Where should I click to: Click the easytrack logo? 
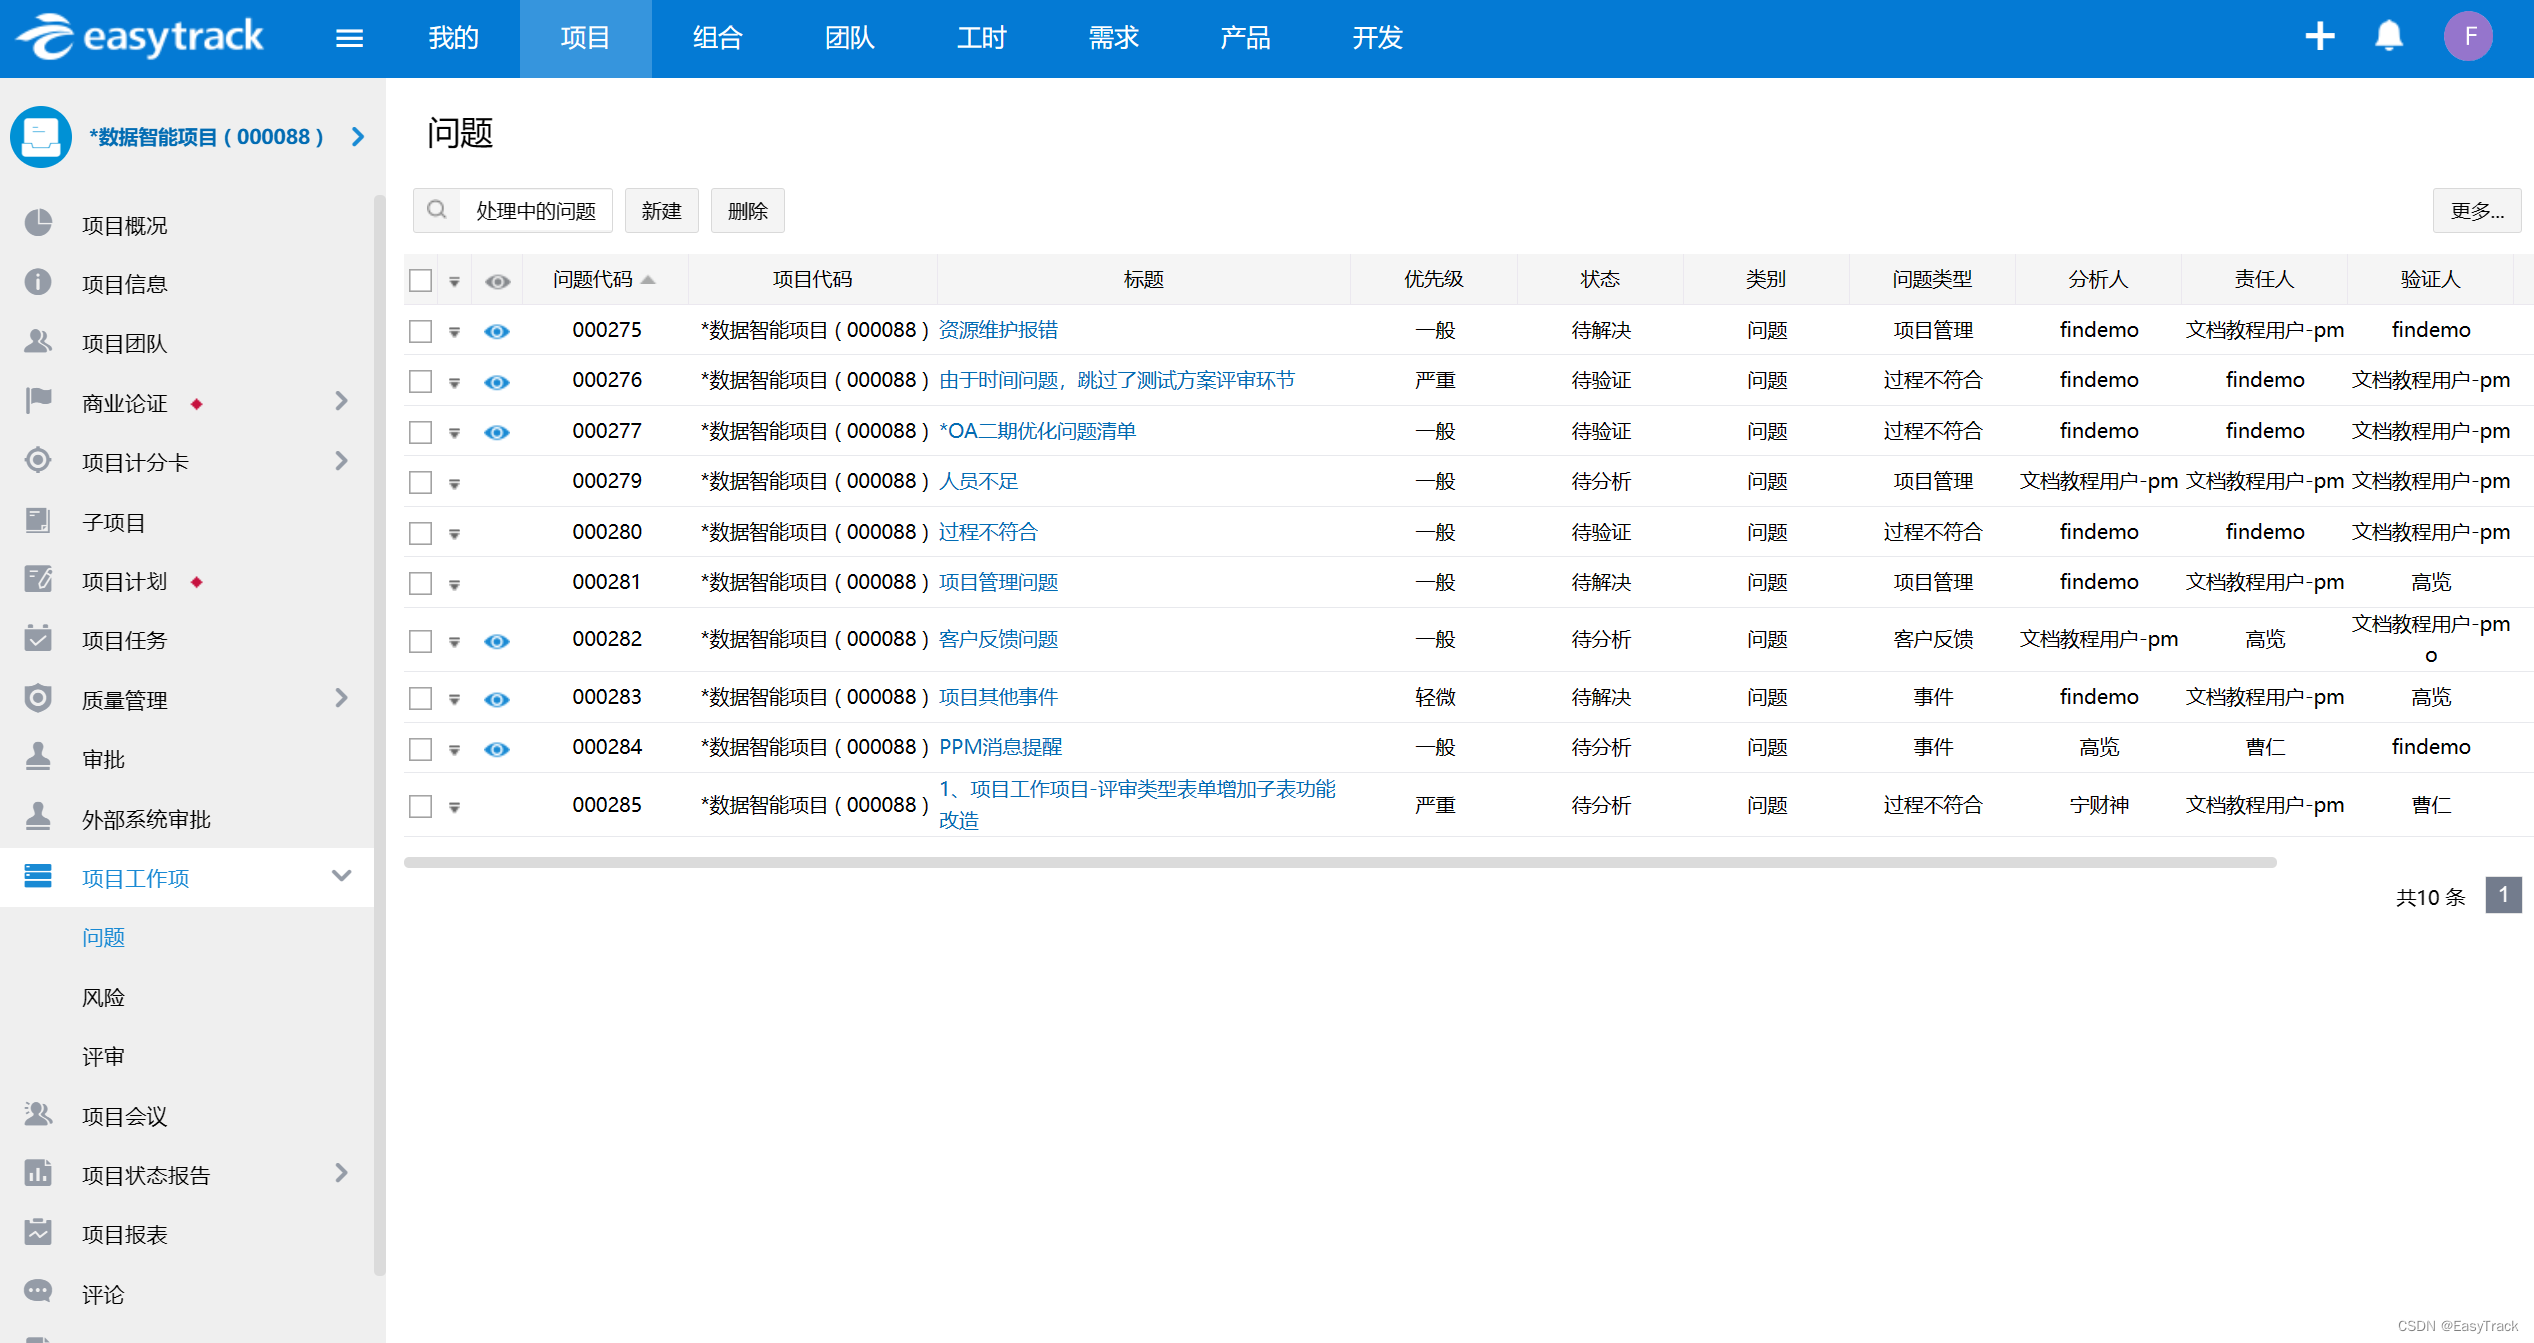tap(139, 37)
